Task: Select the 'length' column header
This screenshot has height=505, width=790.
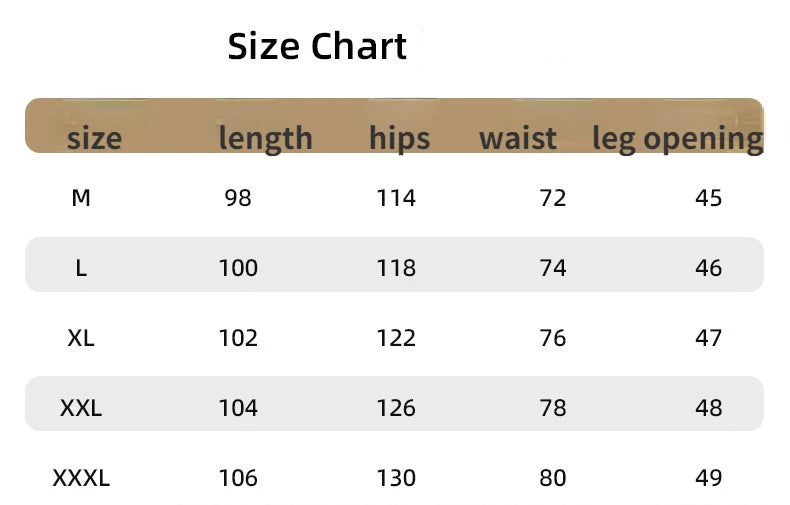Action: coord(266,140)
